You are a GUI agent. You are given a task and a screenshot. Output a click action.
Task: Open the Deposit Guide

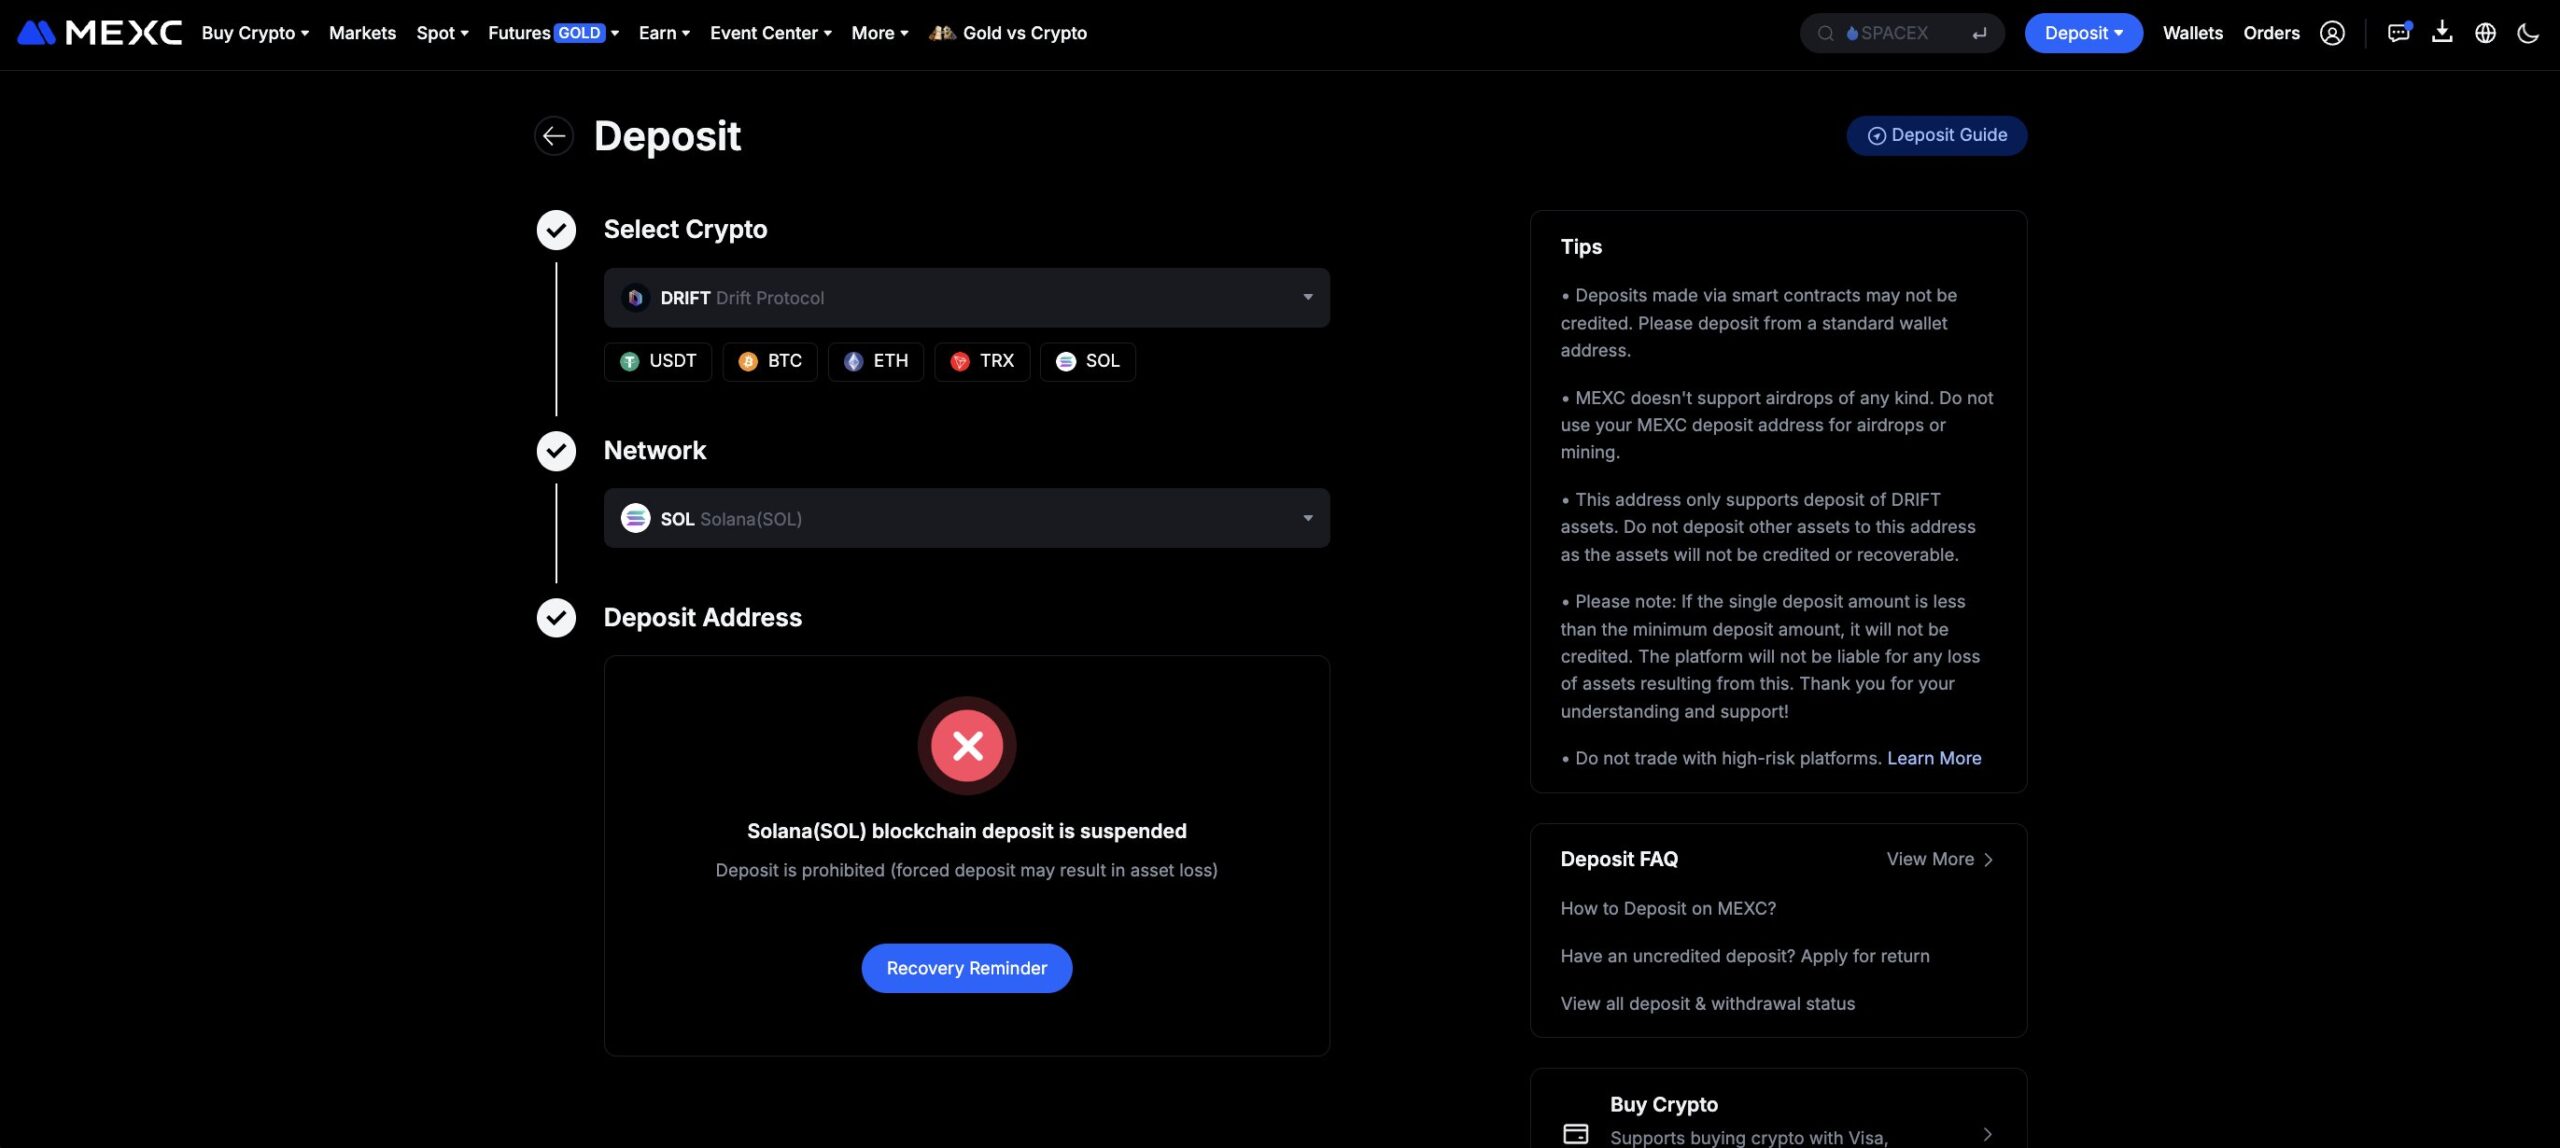(1936, 135)
